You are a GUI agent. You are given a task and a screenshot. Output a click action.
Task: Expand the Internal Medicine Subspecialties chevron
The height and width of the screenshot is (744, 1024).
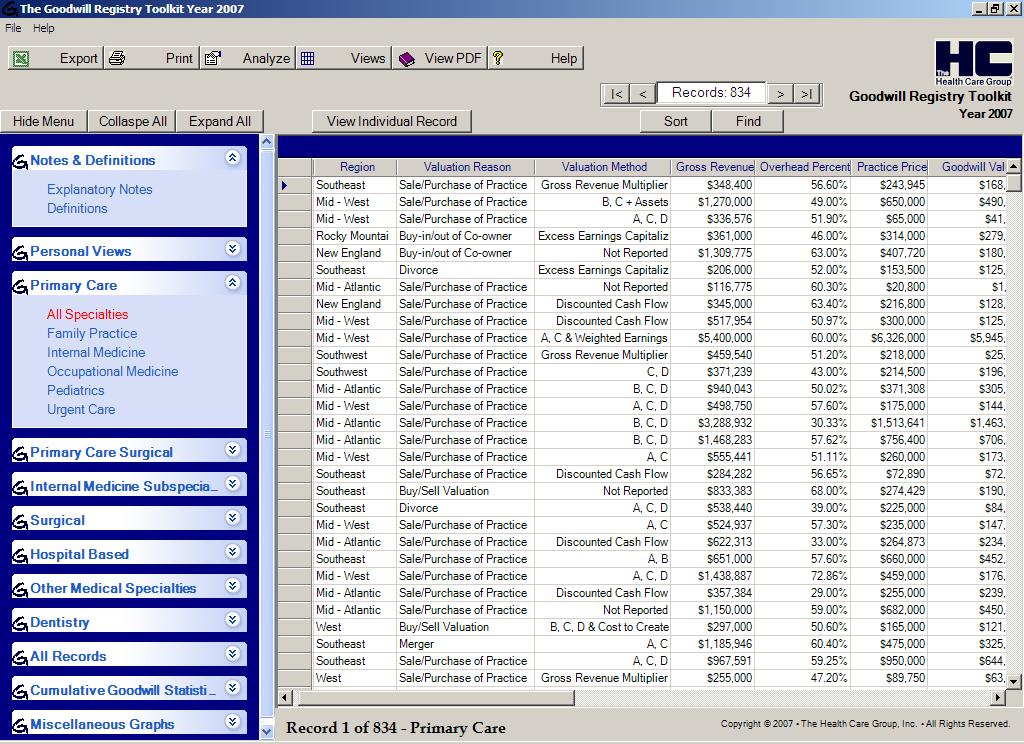tap(232, 483)
